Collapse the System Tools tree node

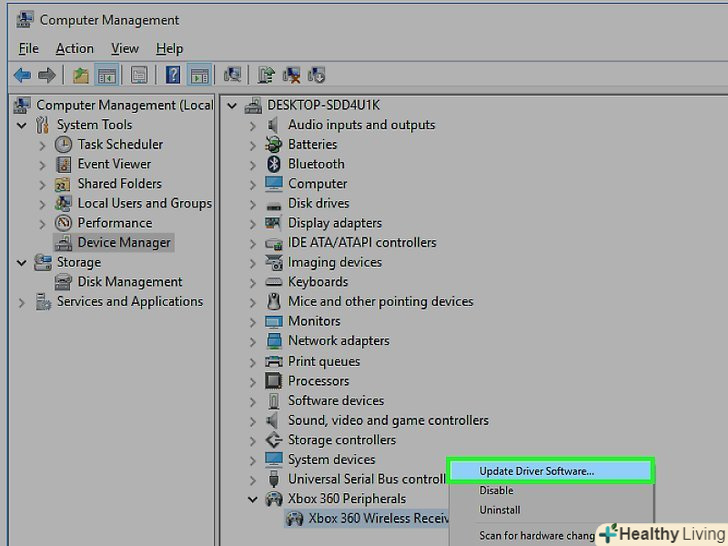click(x=22, y=125)
